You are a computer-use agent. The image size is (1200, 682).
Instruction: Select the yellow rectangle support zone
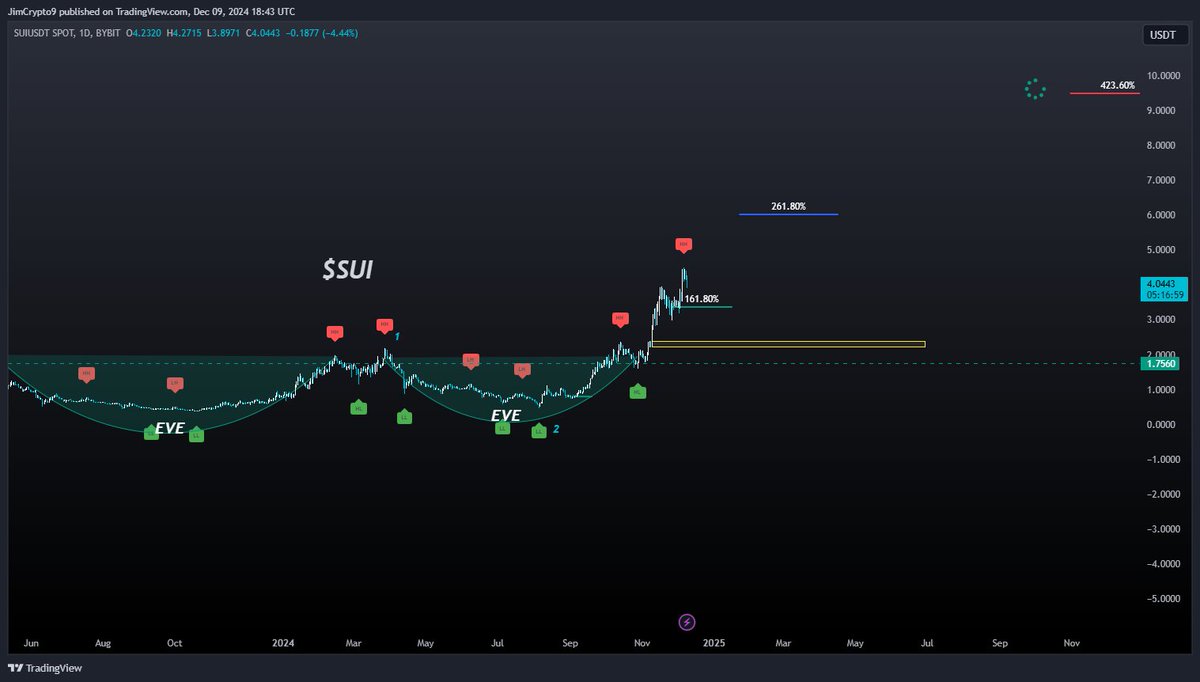pyautogui.click(x=788, y=344)
